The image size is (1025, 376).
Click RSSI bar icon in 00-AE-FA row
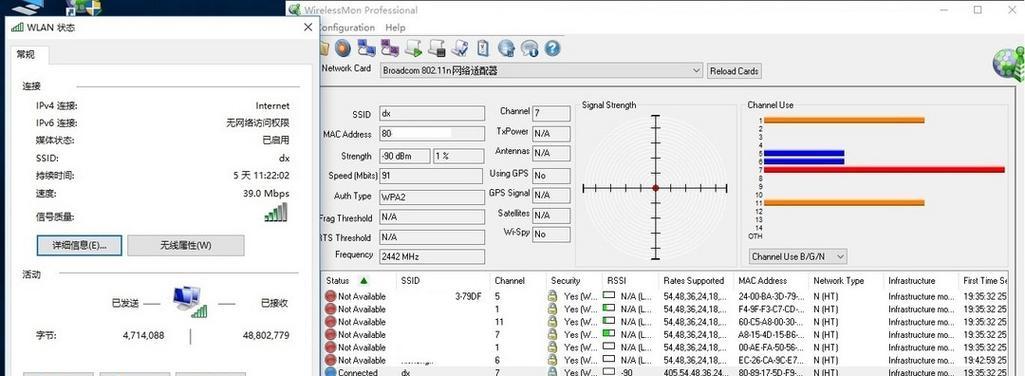click(x=609, y=347)
